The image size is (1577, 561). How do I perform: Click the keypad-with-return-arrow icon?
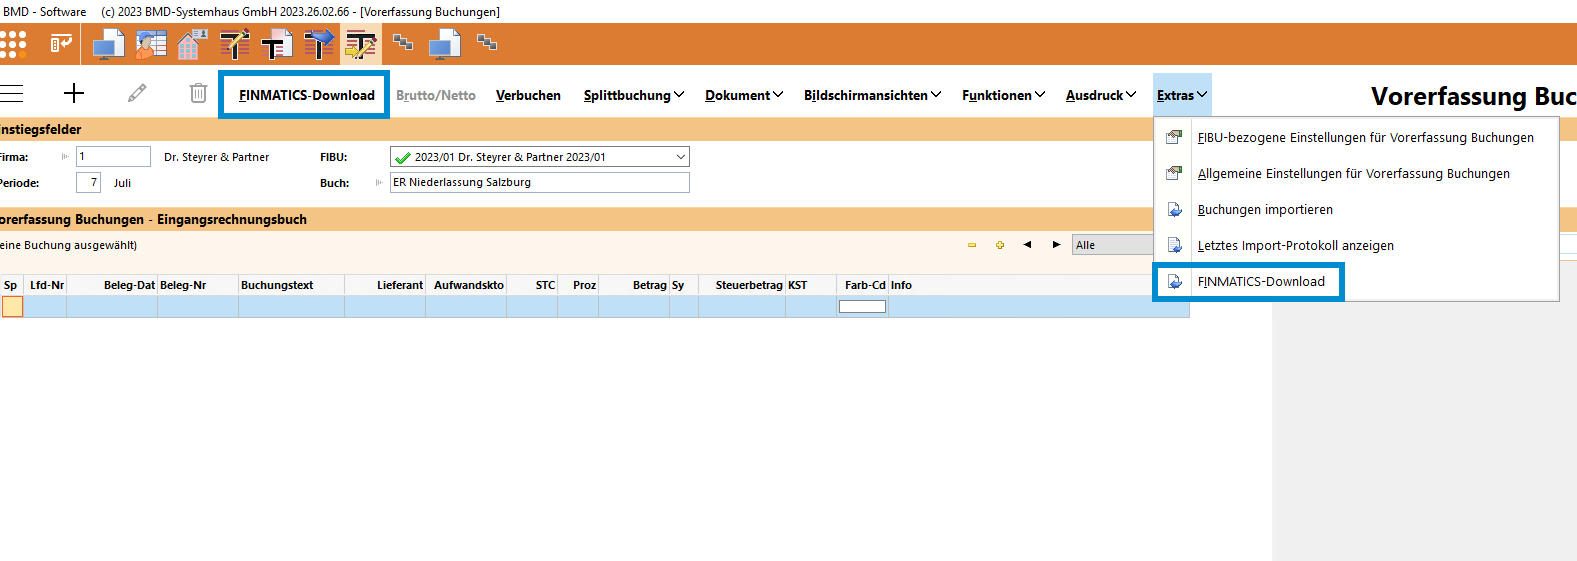point(61,43)
